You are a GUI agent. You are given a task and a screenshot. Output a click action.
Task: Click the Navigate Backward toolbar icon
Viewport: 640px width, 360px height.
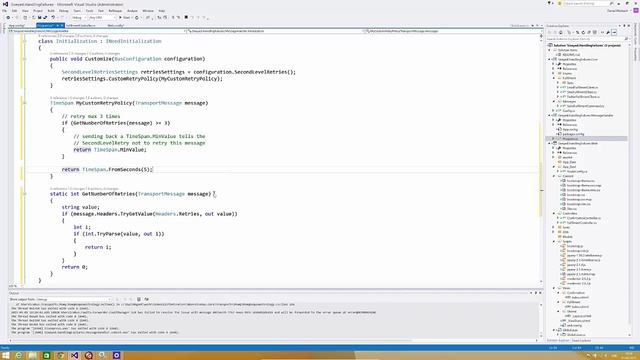[x=8, y=18]
